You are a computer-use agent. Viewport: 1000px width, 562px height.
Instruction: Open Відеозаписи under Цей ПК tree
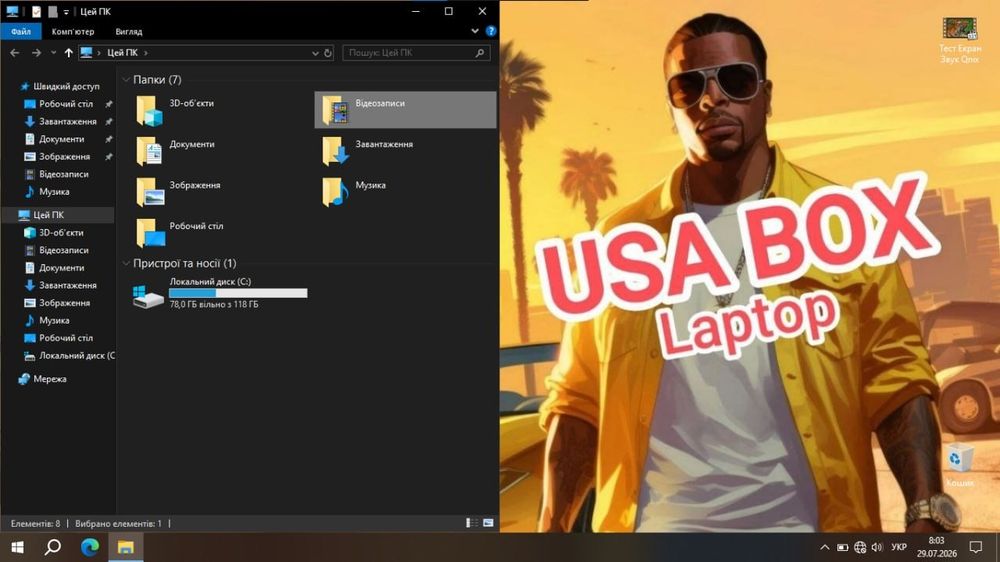point(64,250)
